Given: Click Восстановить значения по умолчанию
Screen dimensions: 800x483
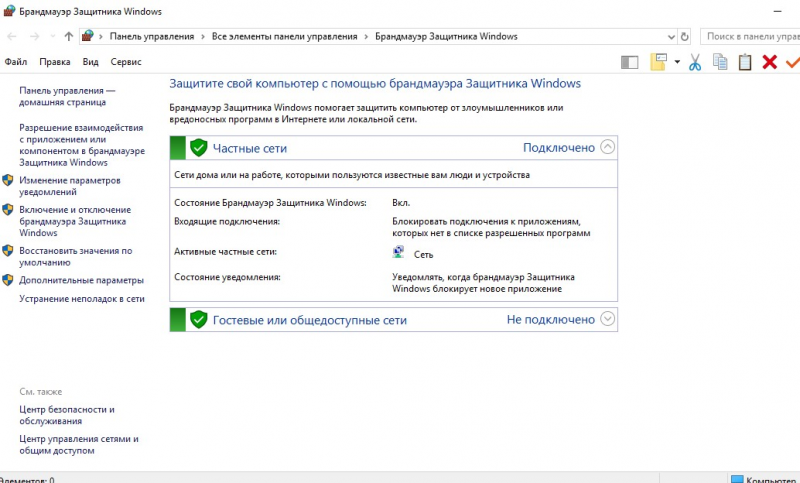Looking at the screenshot, I should click(x=76, y=257).
